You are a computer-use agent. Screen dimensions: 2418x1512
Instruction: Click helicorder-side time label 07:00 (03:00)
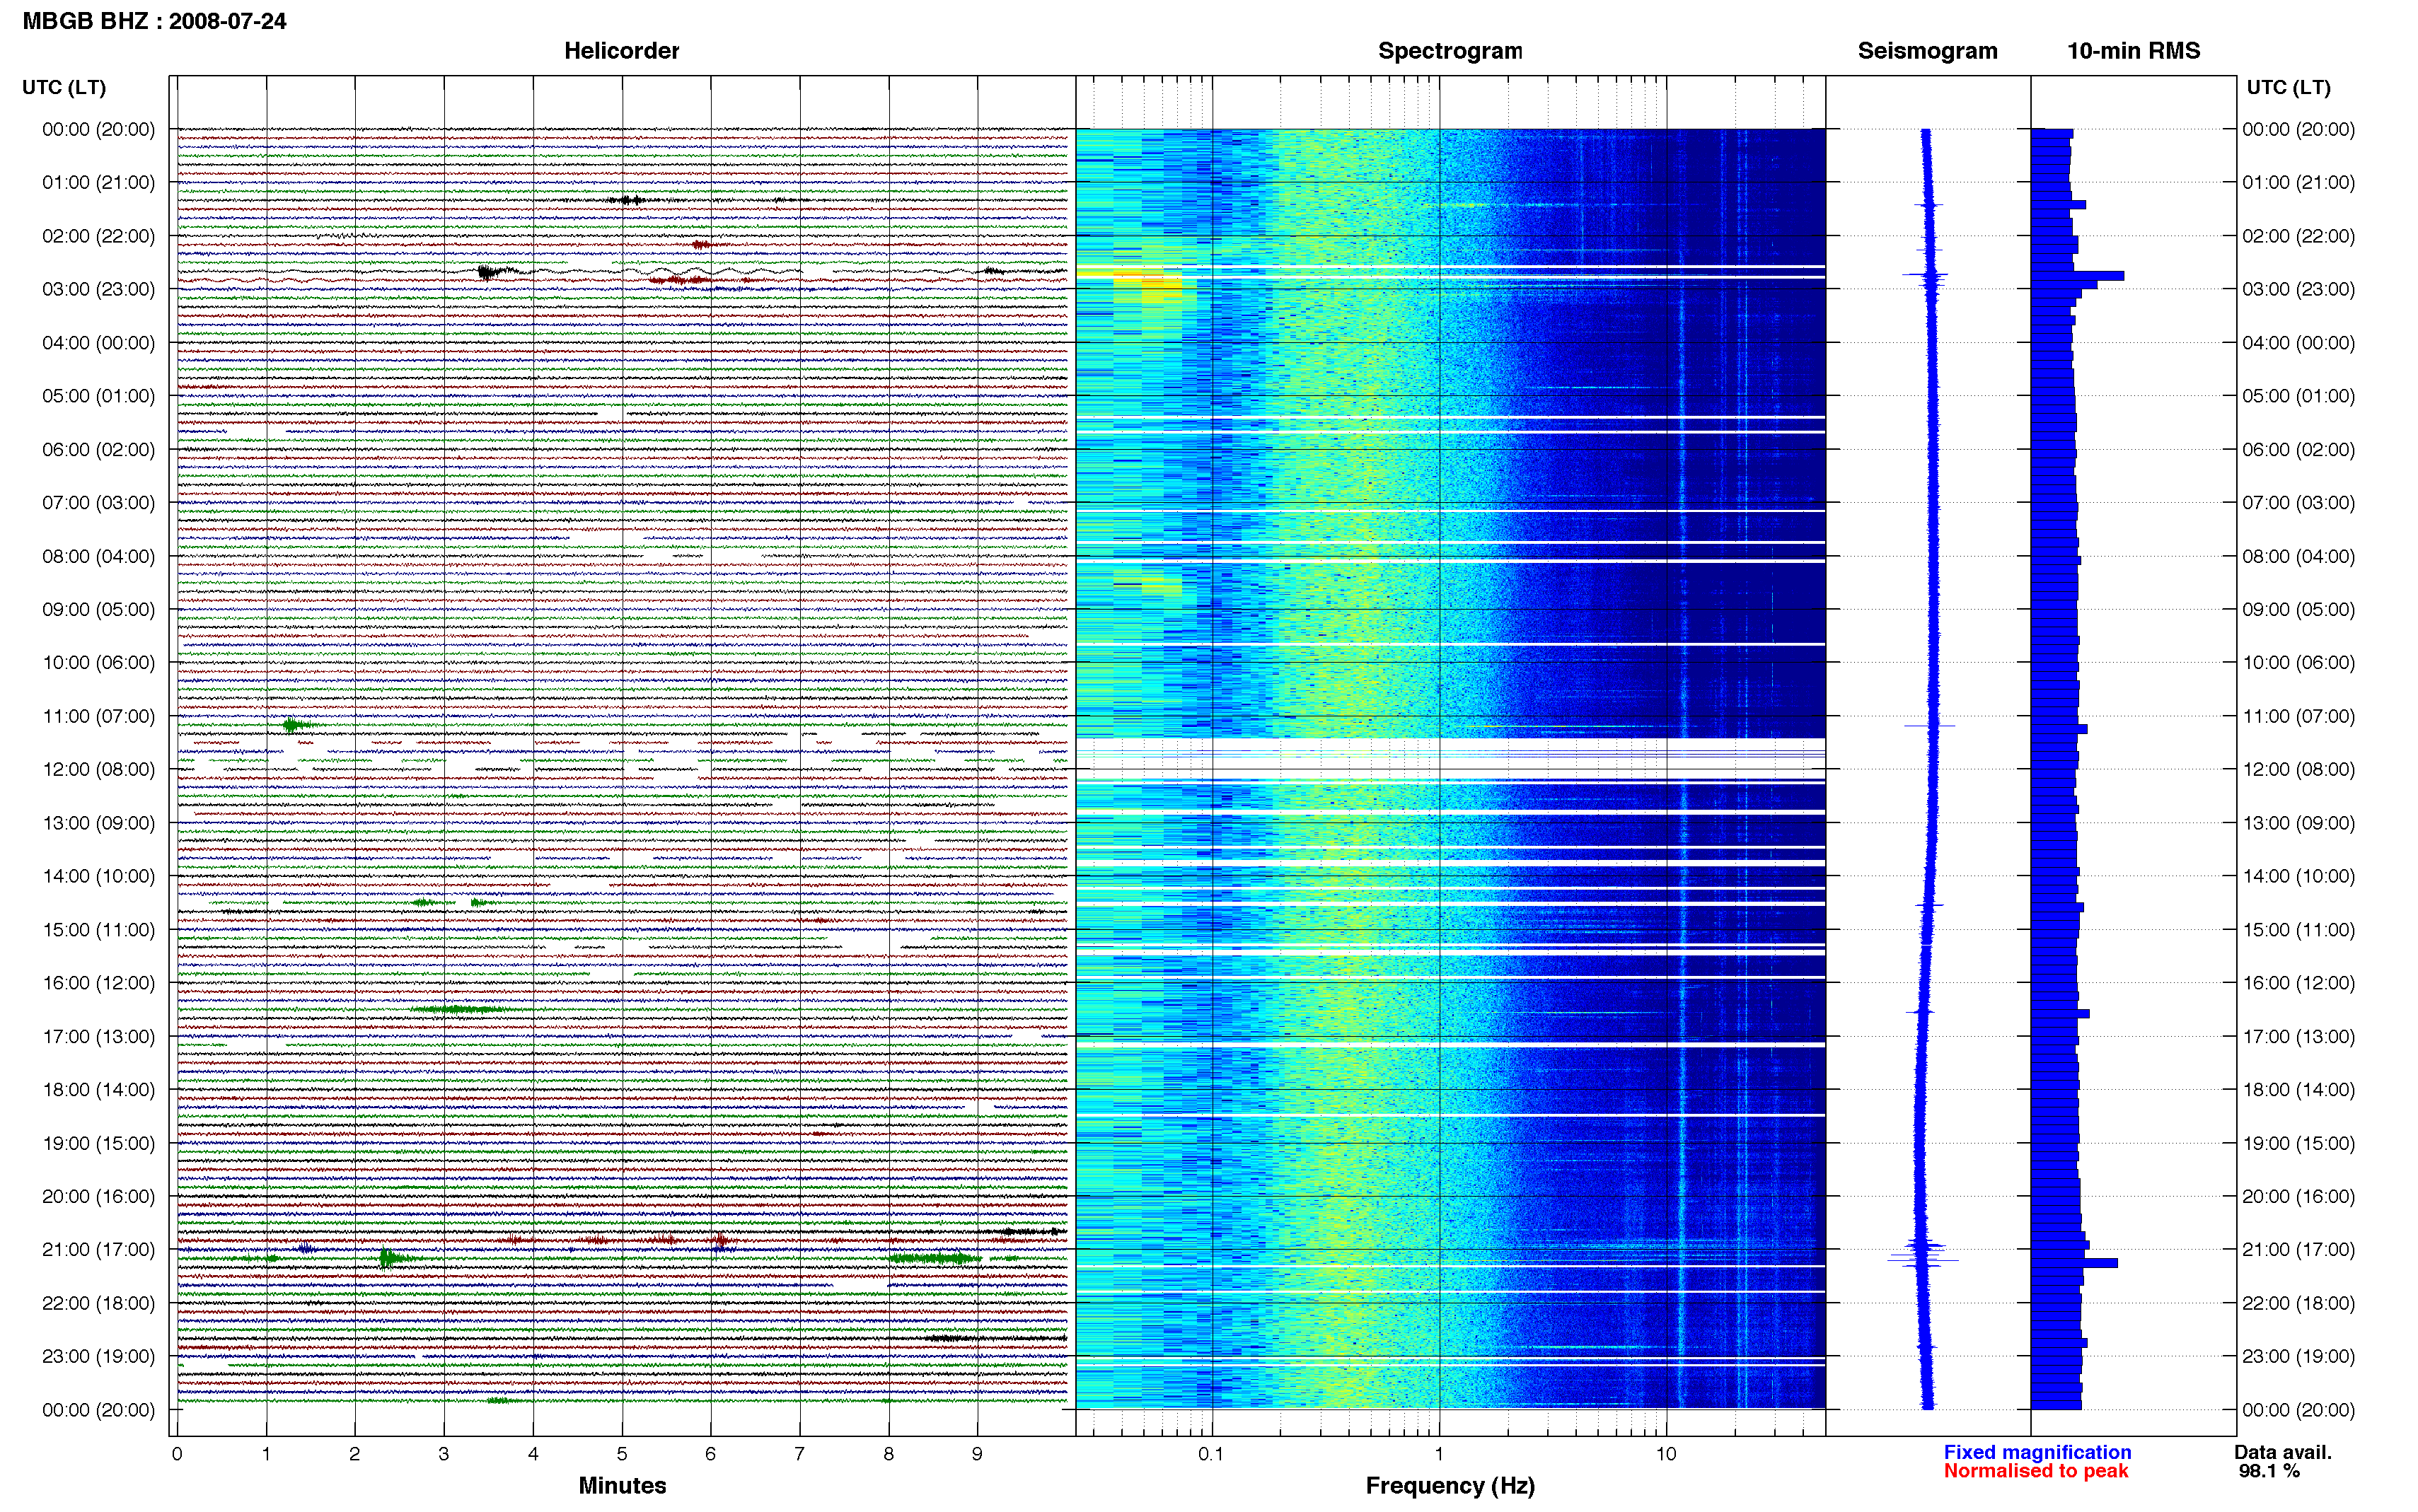(x=98, y=502)
